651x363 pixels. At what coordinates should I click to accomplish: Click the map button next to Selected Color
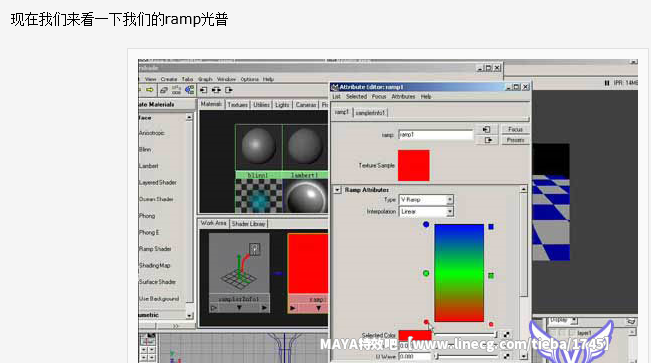tap(507, 334)
